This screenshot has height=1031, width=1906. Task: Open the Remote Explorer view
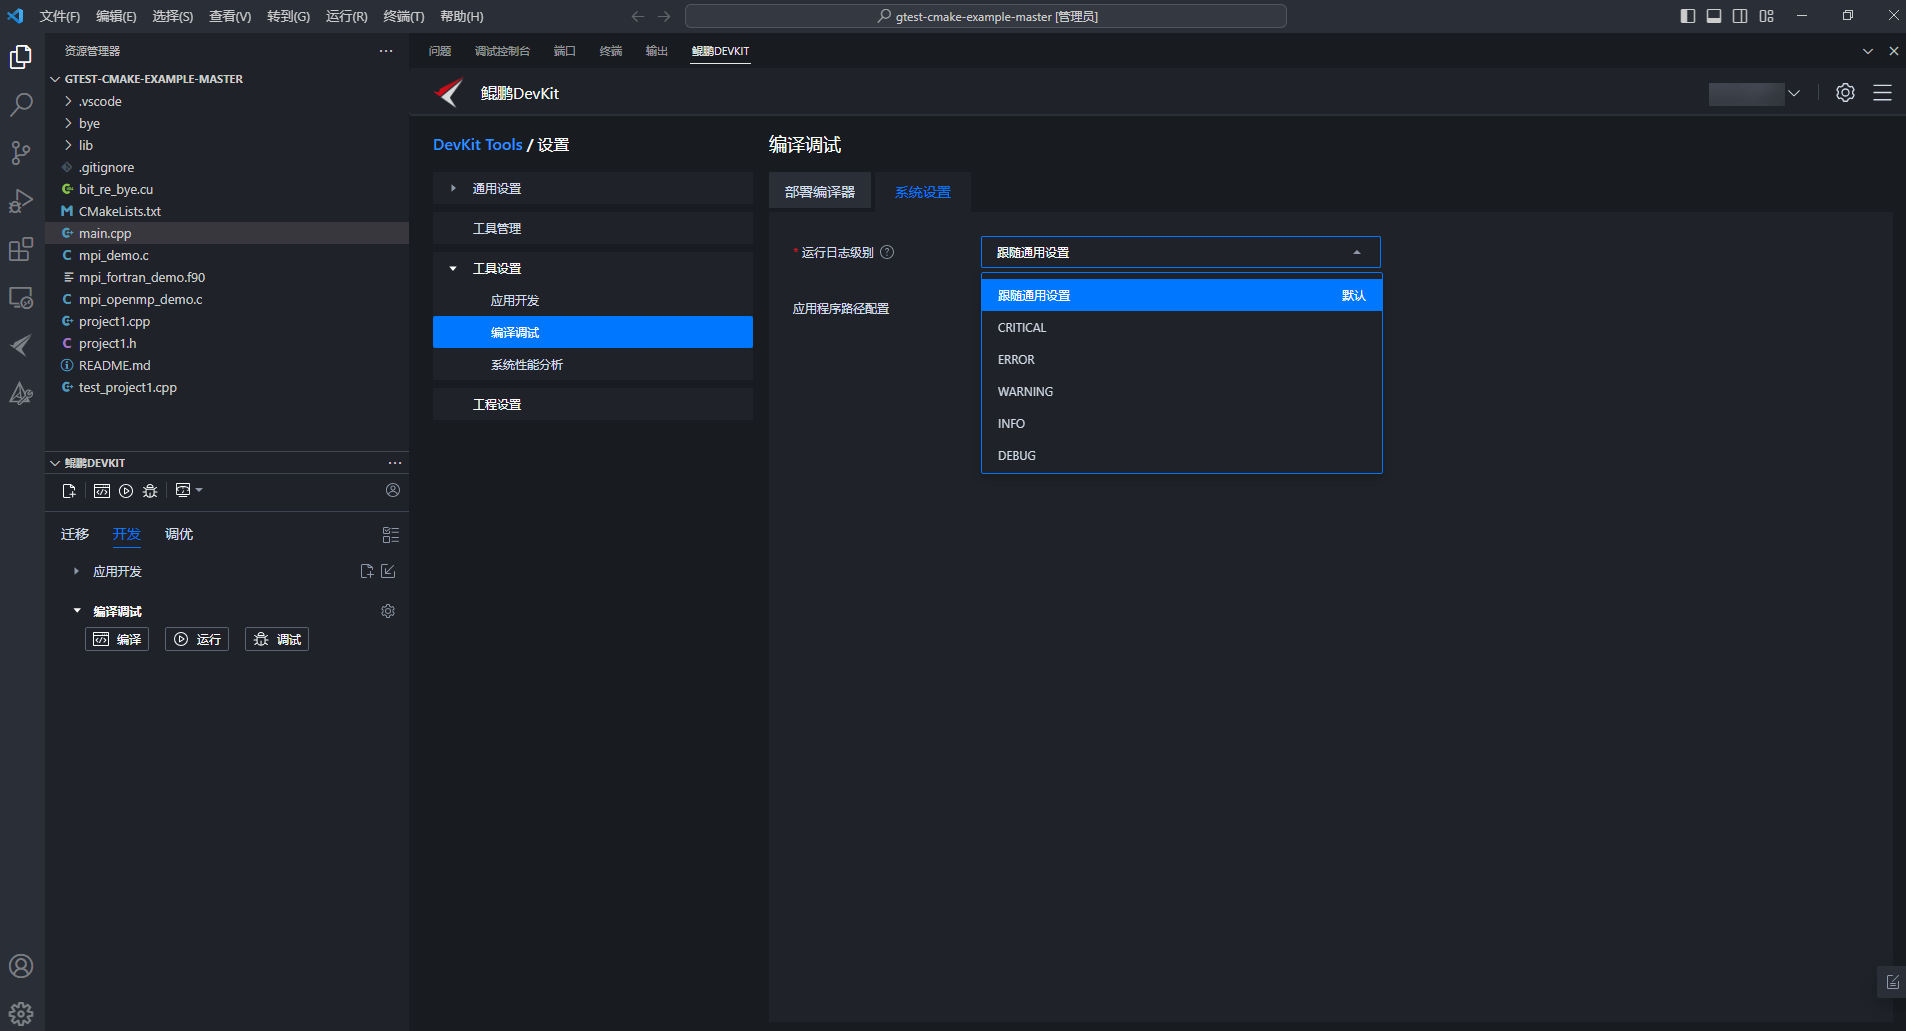click(x=21, y=297)
